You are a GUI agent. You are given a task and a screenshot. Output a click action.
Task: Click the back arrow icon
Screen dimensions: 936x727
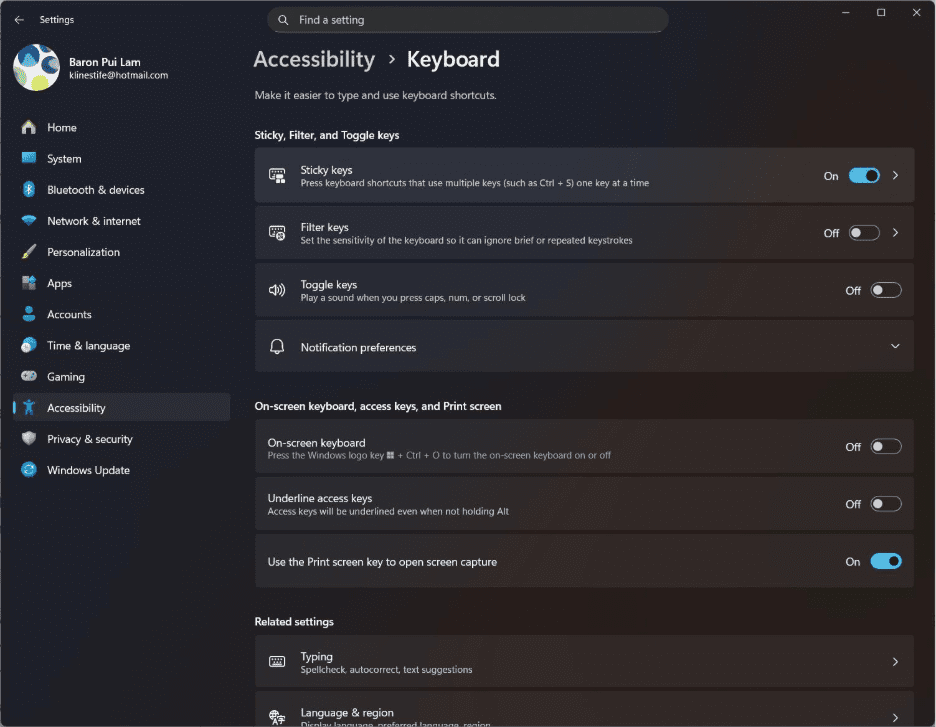19,20
